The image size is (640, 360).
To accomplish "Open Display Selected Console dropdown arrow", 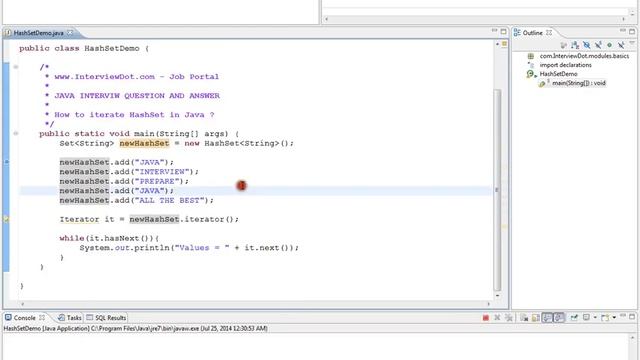I will tap(595, 318).
